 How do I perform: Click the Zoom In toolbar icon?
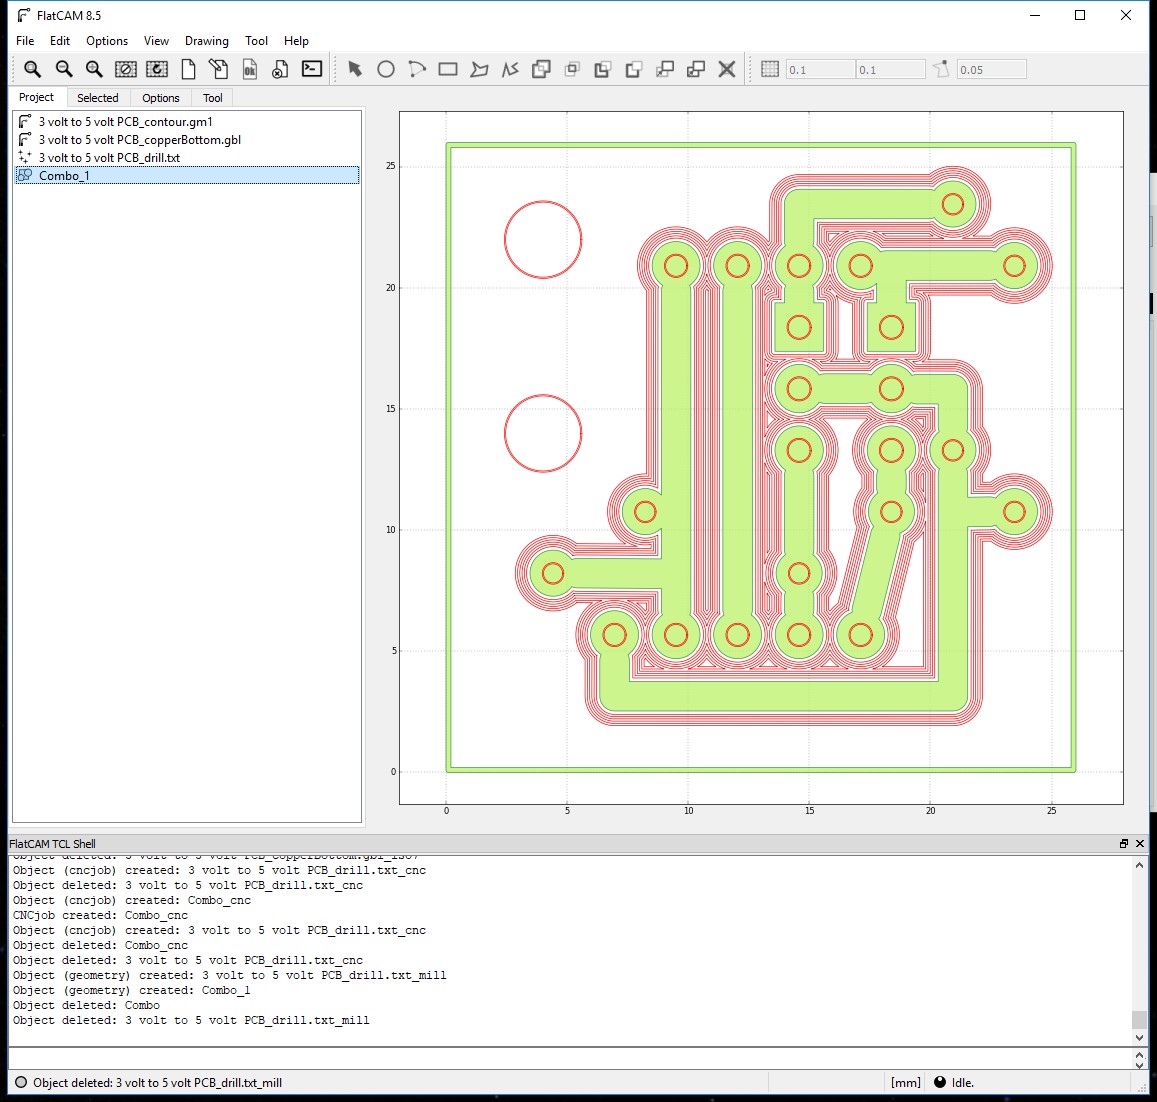click(94, 69)
